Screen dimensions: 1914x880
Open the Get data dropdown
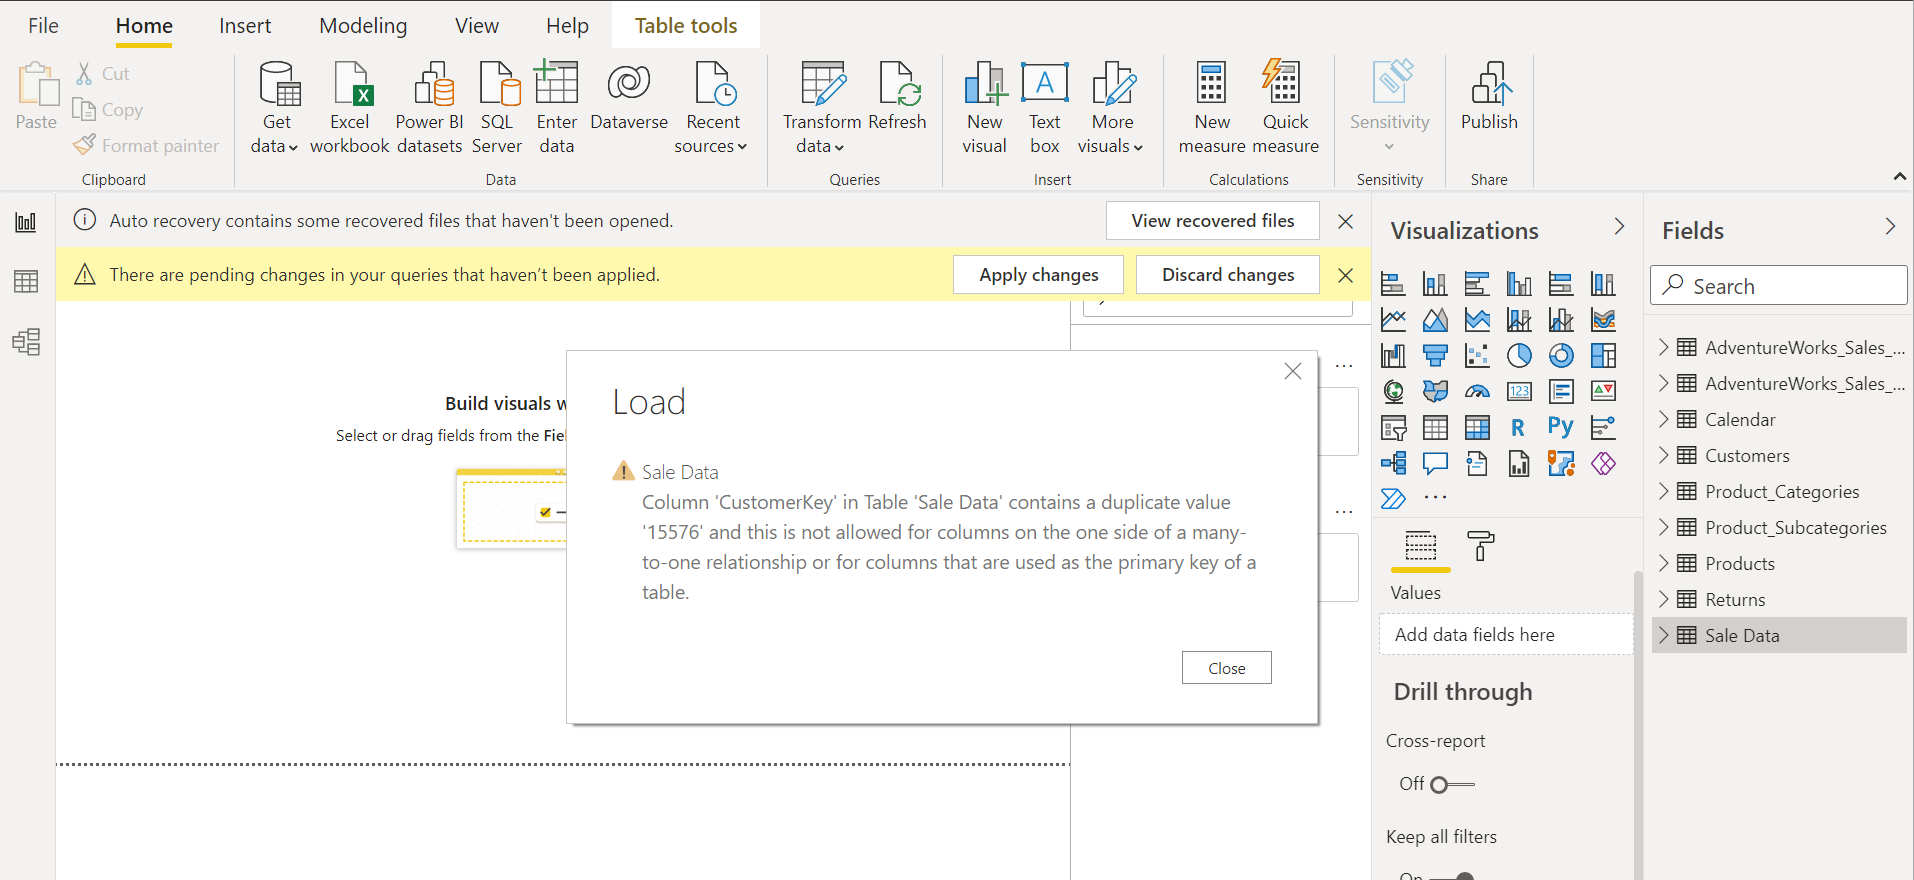275,108
